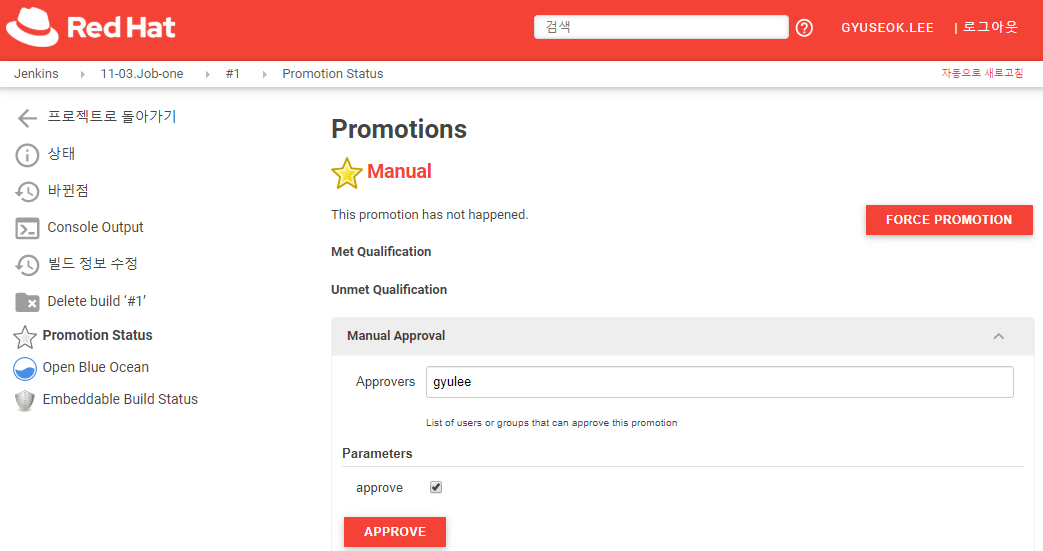Click the Approvers text field
1043x551 pixels.
coord(719,382)
